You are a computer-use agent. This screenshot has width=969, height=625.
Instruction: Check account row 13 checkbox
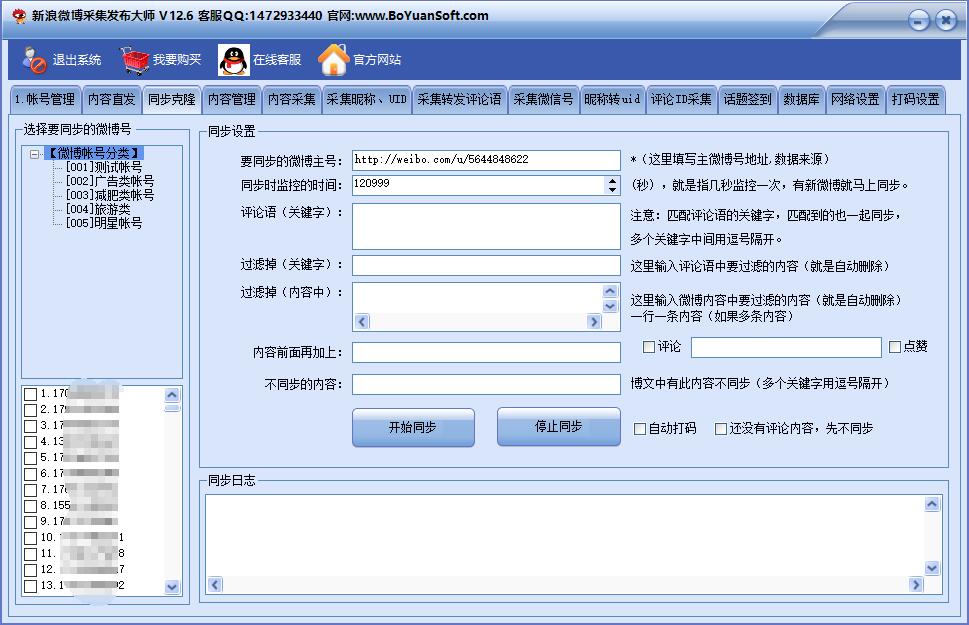30,585
